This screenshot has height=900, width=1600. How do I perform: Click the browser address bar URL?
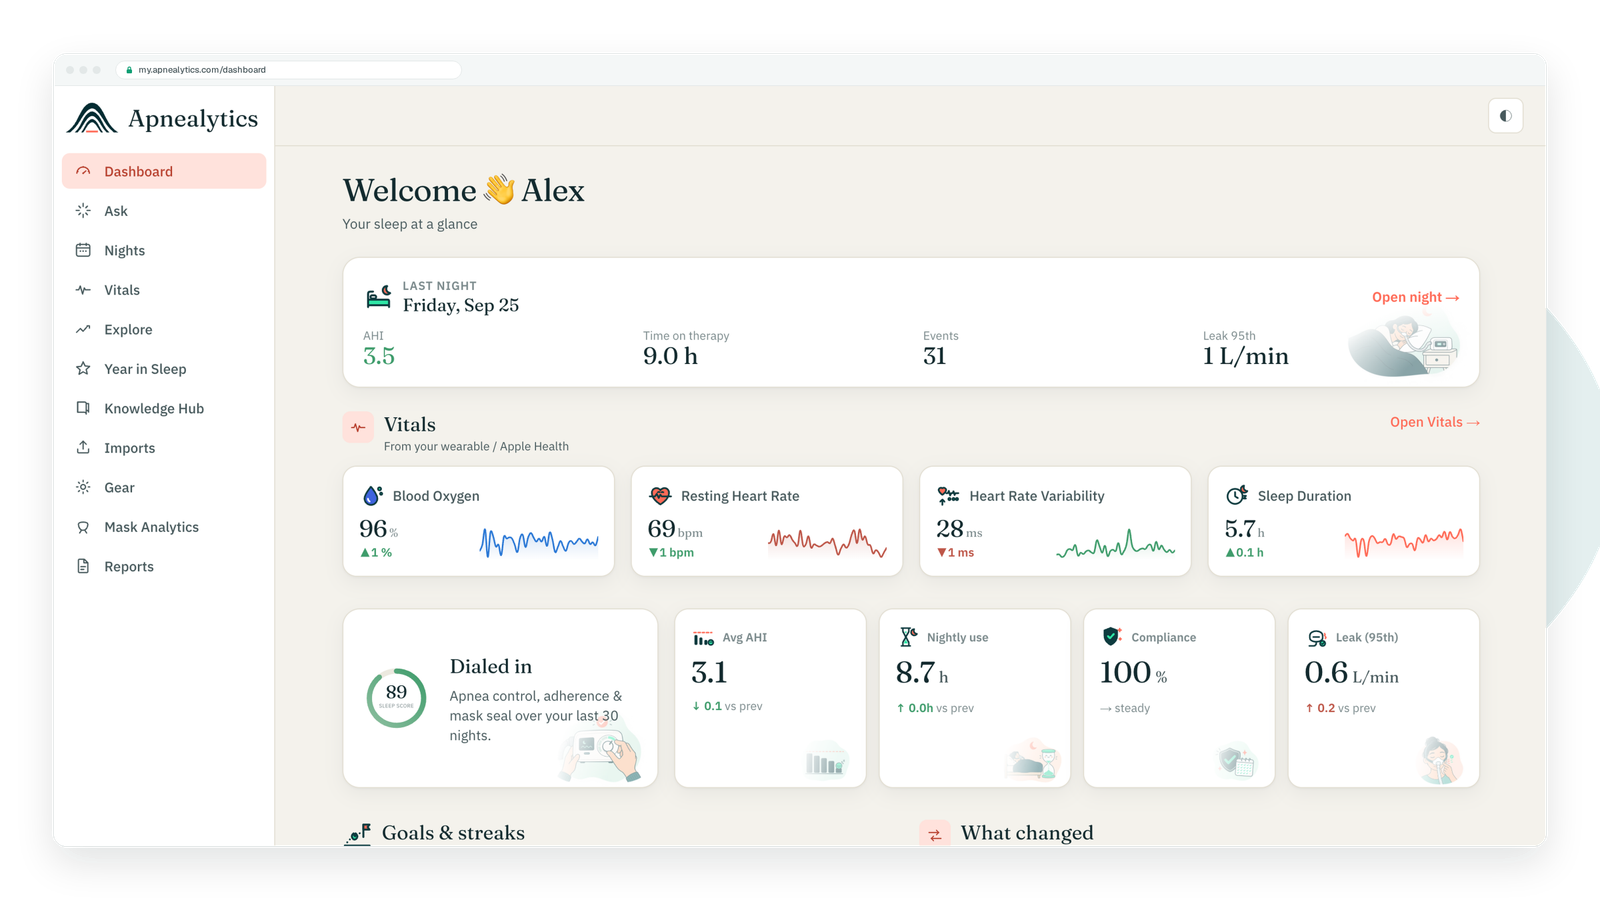[x=202, y=70]
